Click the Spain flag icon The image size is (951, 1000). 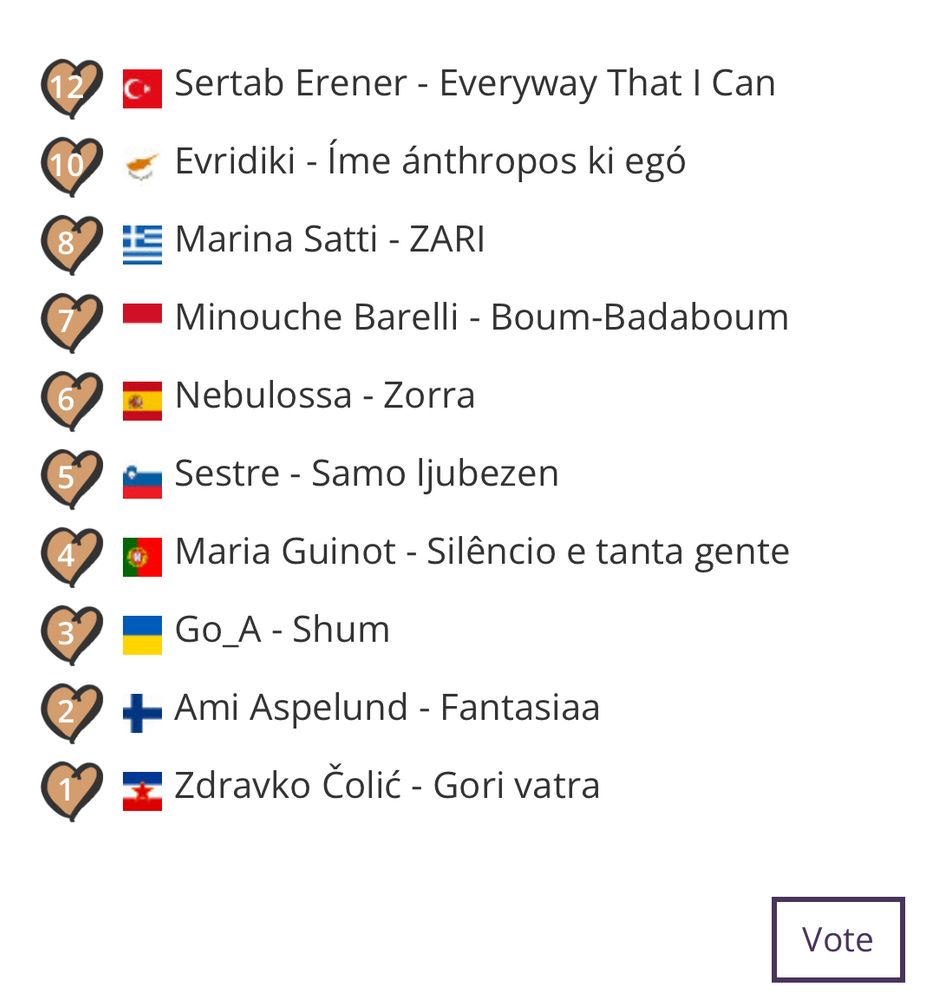(142, 401)
